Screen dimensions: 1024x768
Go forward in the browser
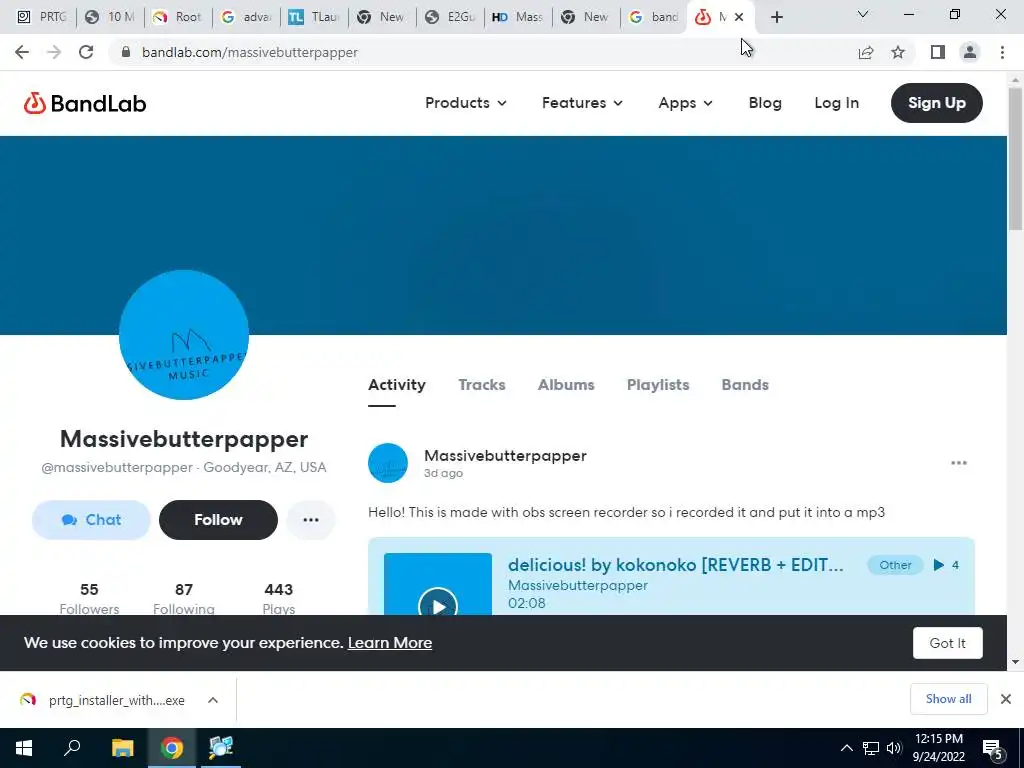pyautogui.click(x=54, y=52)
